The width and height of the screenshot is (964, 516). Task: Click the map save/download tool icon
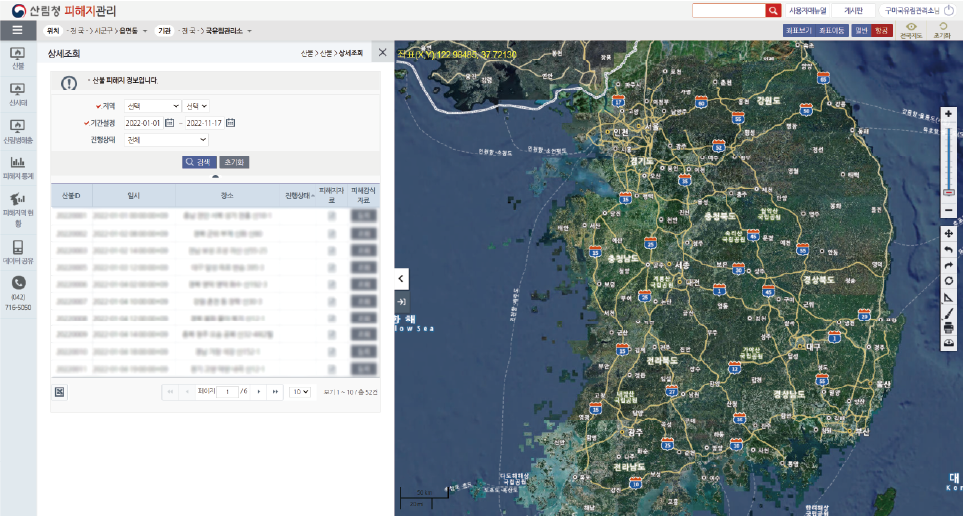pos(949,343)
